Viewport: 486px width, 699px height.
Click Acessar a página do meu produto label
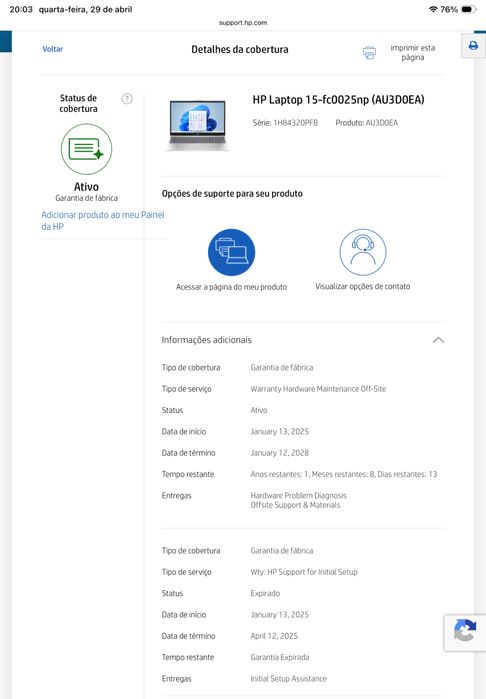231,287
